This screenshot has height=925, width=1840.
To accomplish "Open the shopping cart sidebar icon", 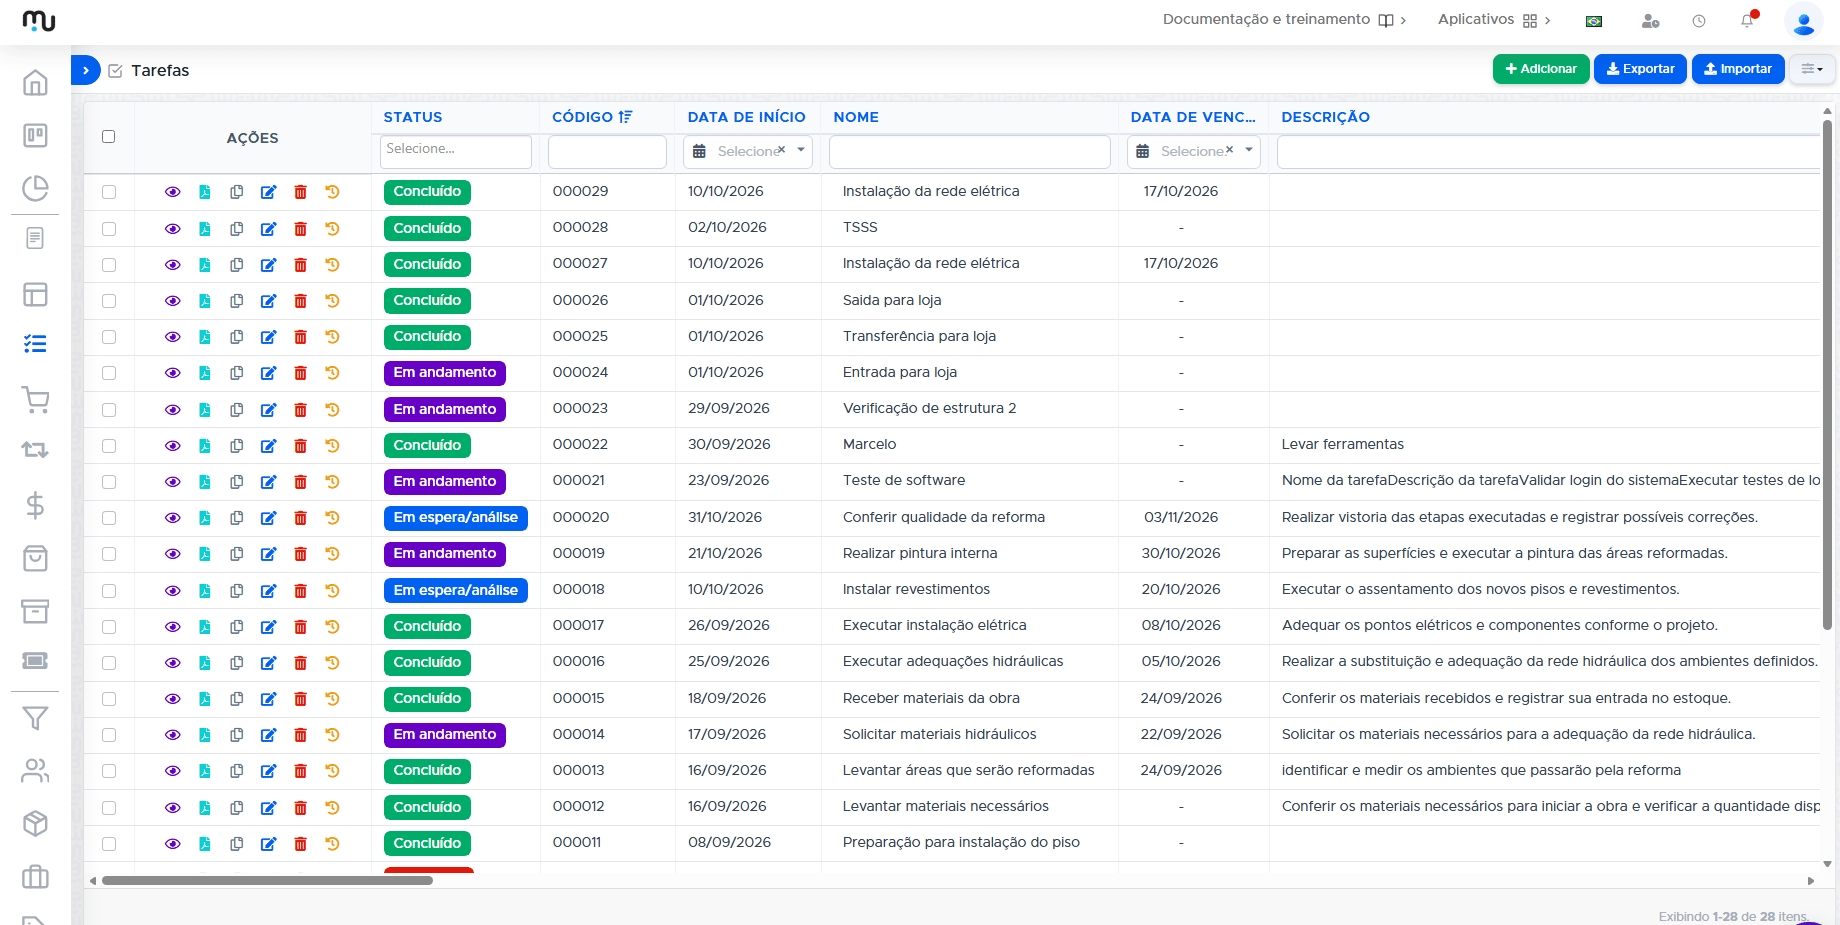I will (x=35, y=399).
